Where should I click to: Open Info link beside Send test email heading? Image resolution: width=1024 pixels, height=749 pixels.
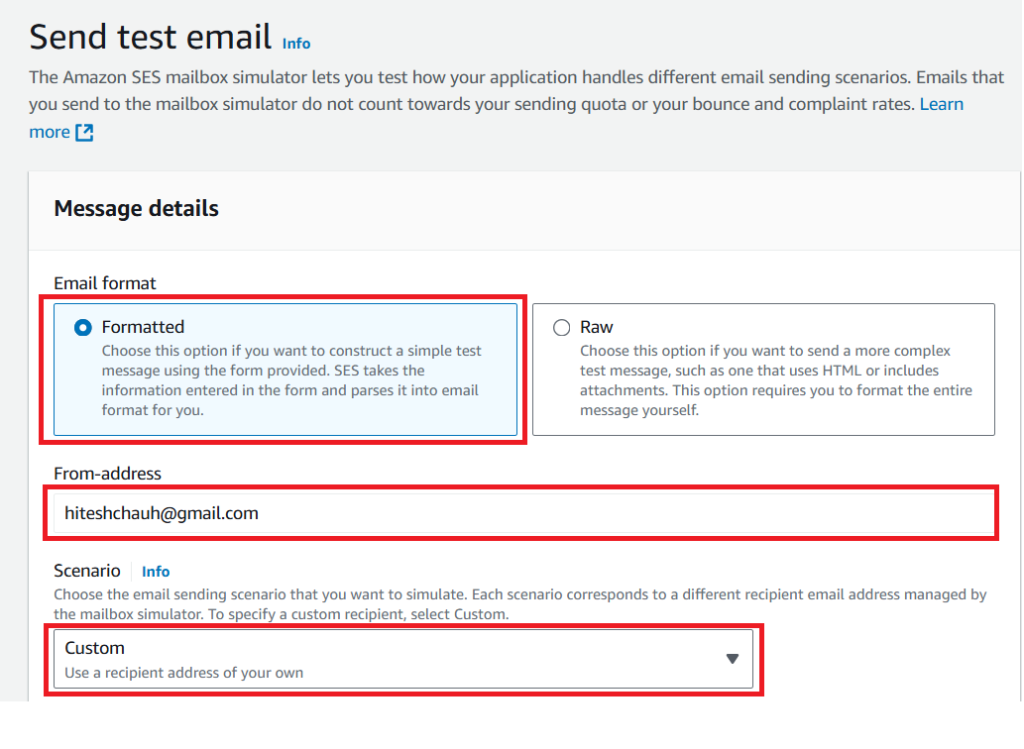296,44
